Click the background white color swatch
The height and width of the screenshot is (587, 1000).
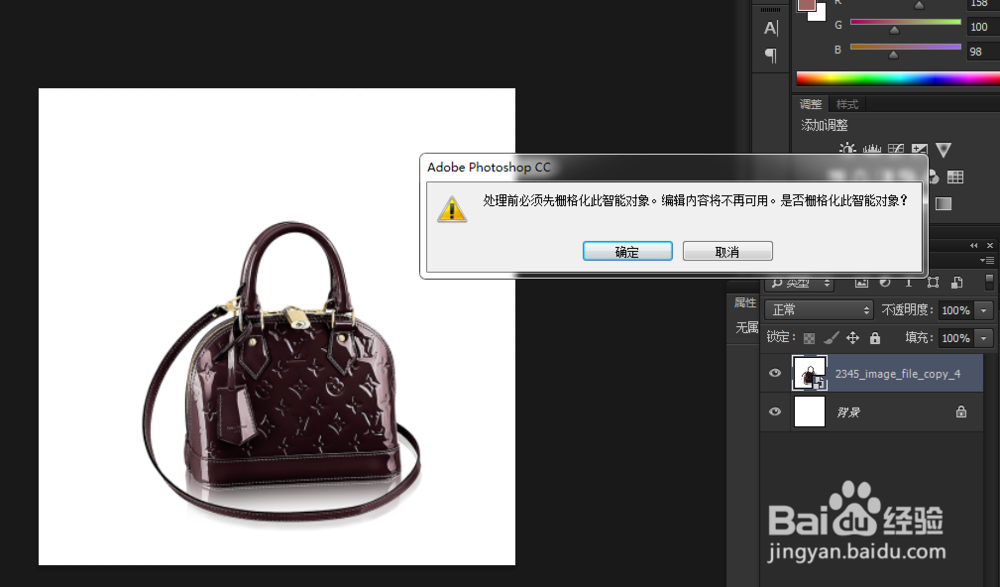click(x=819, y=14)
